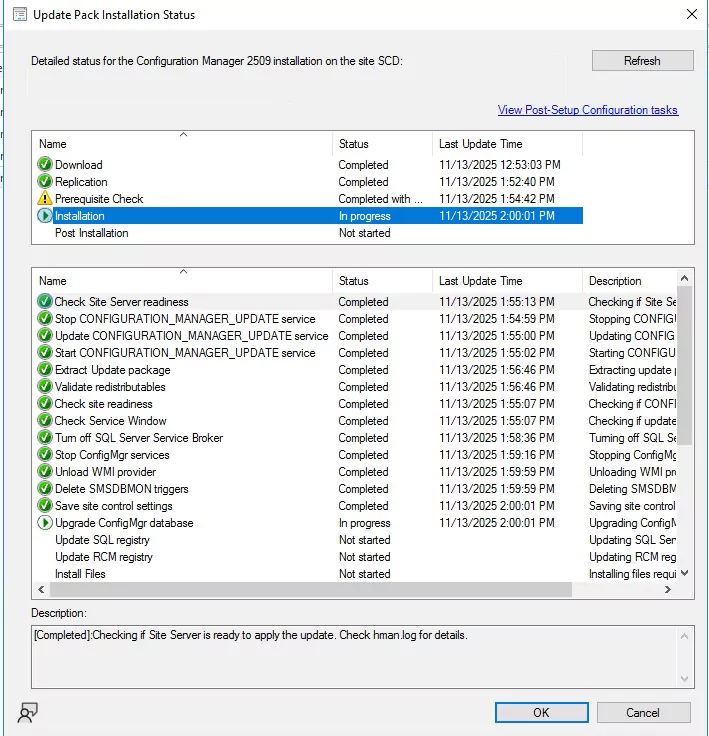Select the Replication row name
This screenshot has height=736, width=709.
tap(81, 182)
